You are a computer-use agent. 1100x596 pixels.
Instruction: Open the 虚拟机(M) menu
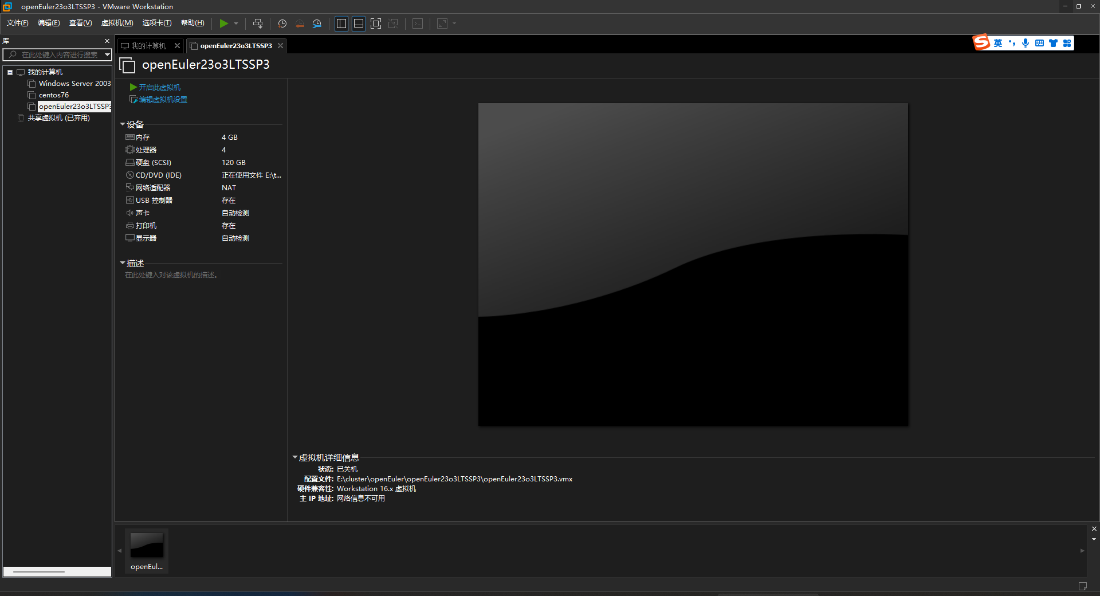point(117,23)
